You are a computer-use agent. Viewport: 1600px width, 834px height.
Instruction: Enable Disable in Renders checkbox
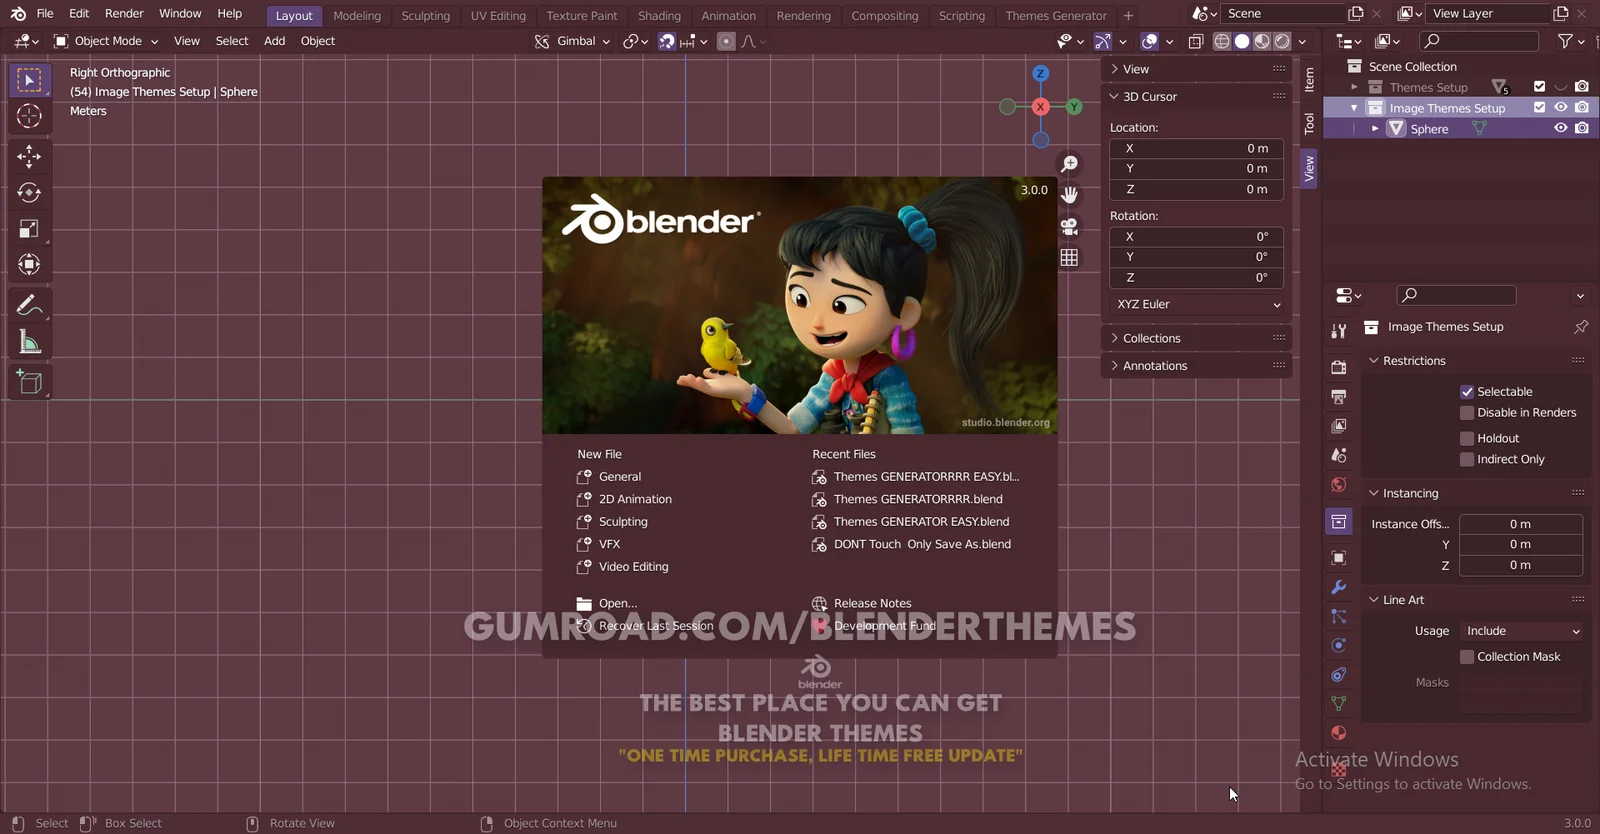pos(1467,413)
